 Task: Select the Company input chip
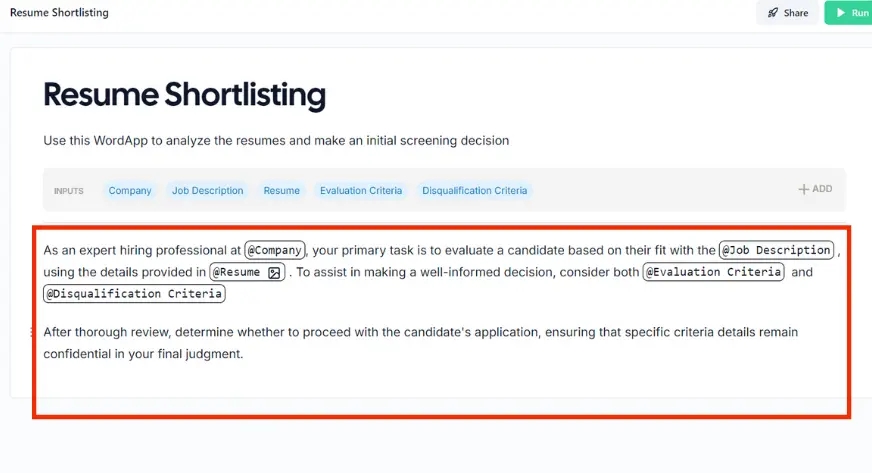click(x=130, y=190)
